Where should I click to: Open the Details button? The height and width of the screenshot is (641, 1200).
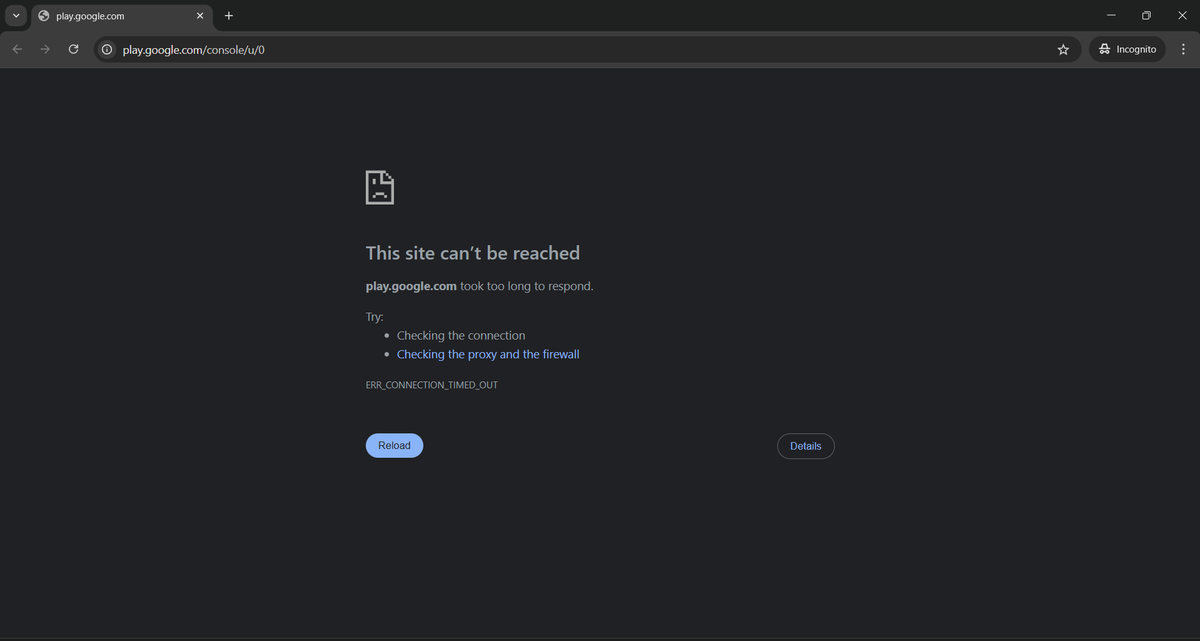tap(805, 446)
